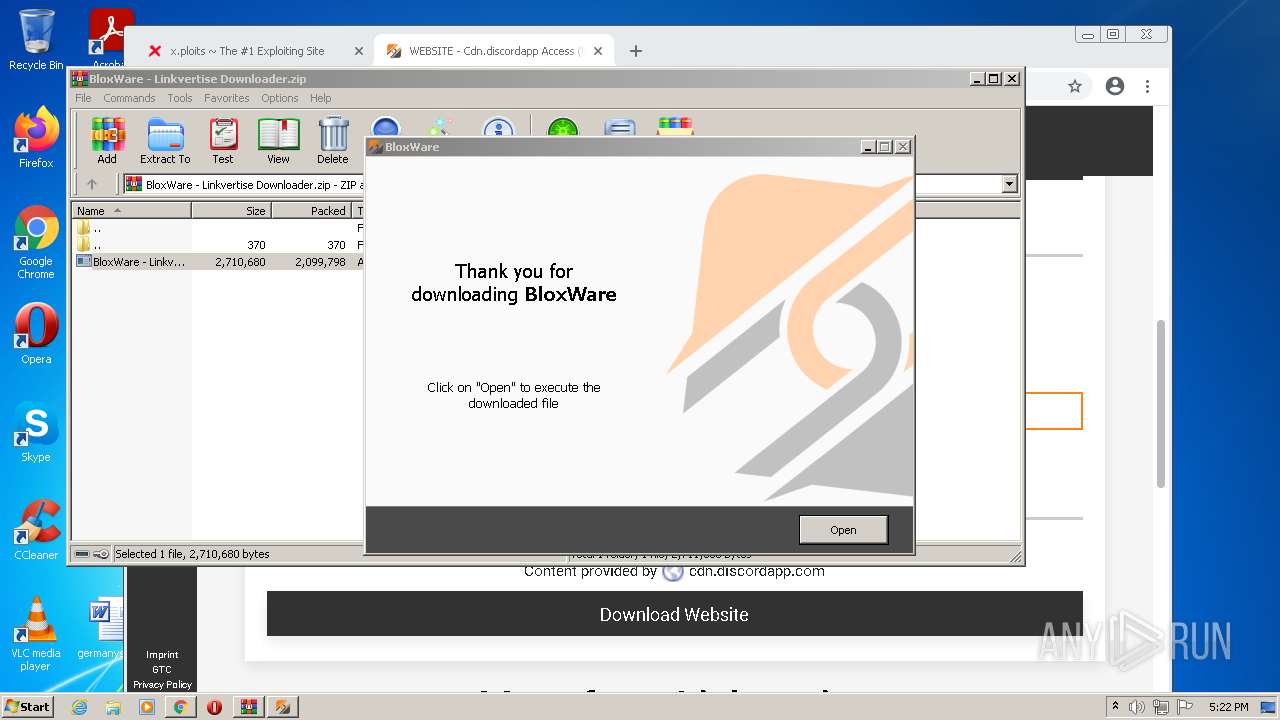Expand the archive path dropdown
This screenshot has width=1280, height=720.
point(1009,184)
